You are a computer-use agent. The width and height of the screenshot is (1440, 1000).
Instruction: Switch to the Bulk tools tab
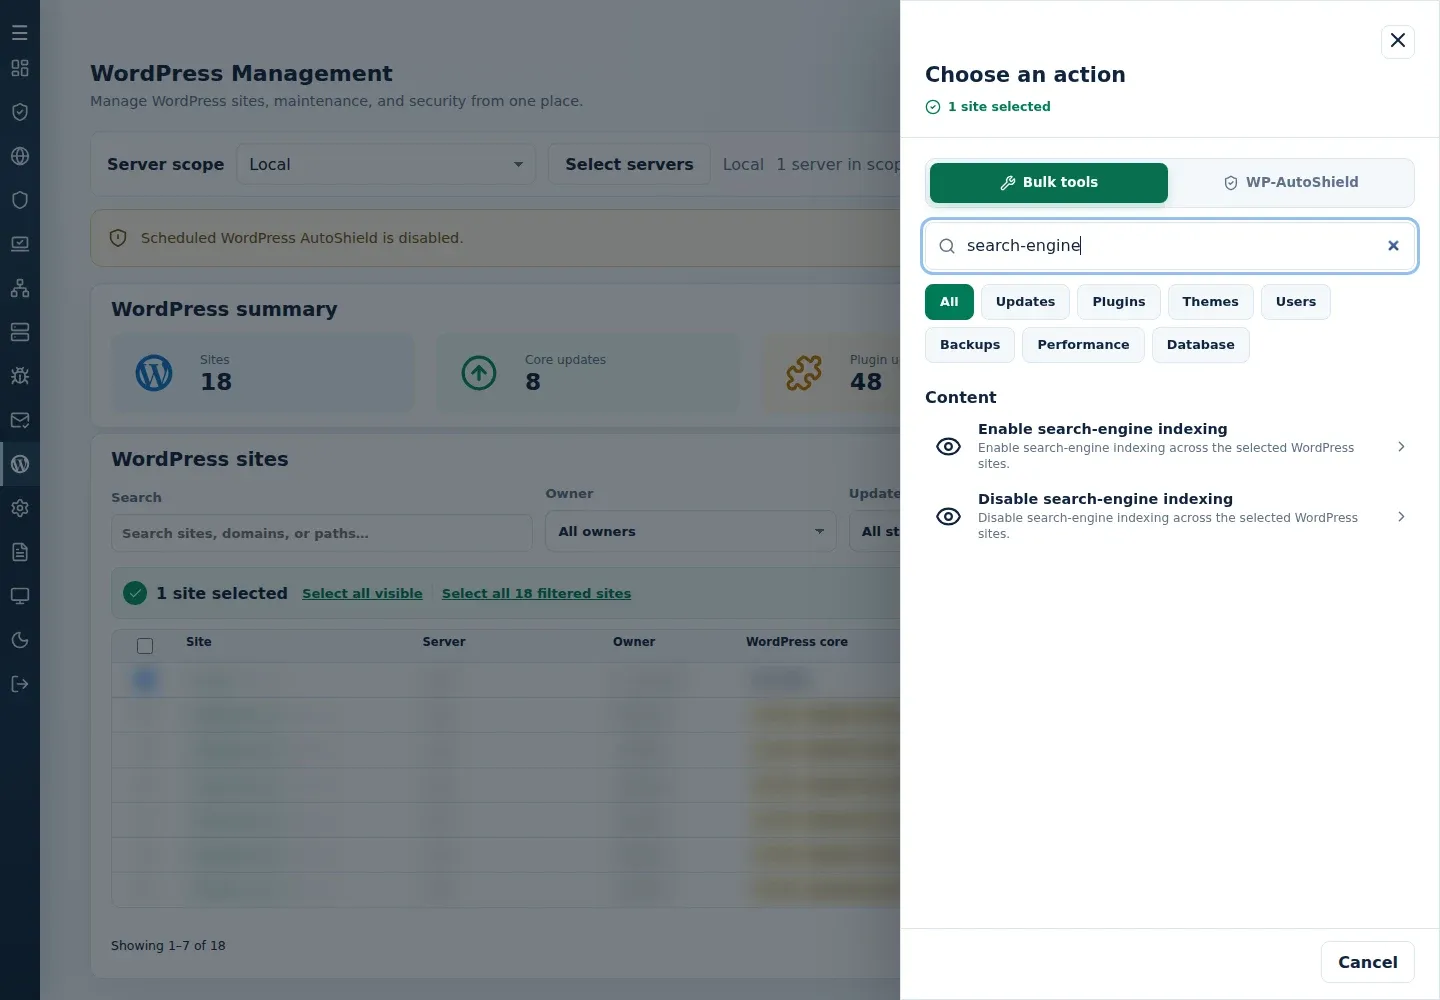(1049, 183)
